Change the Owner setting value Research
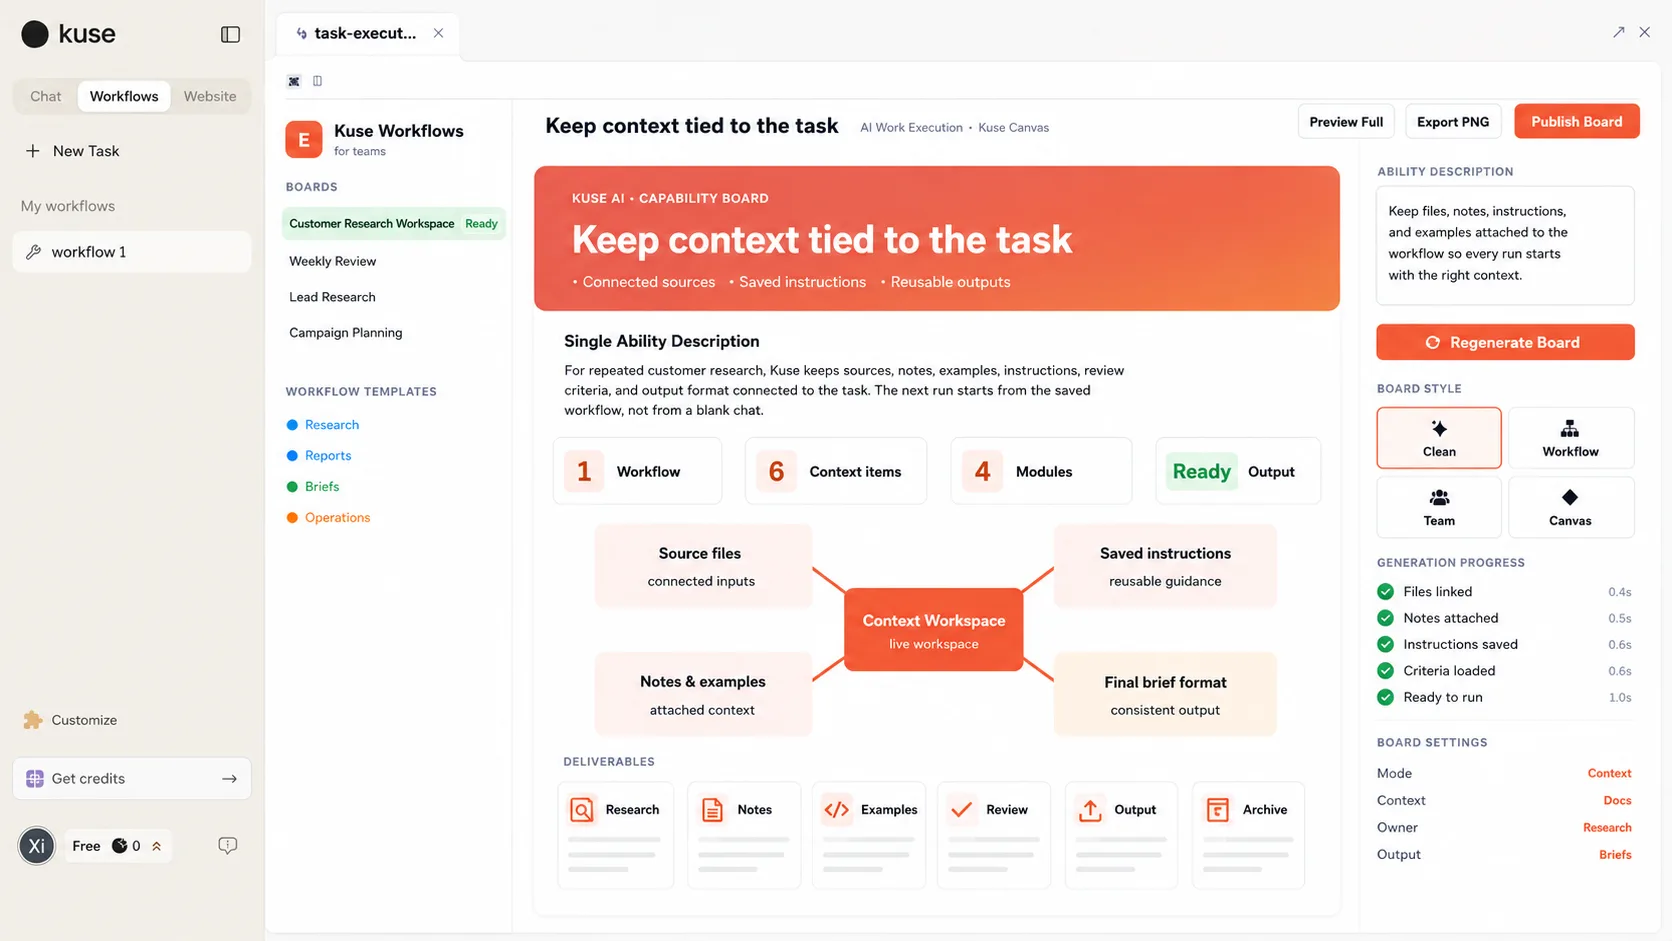 tap(1607, 828)
